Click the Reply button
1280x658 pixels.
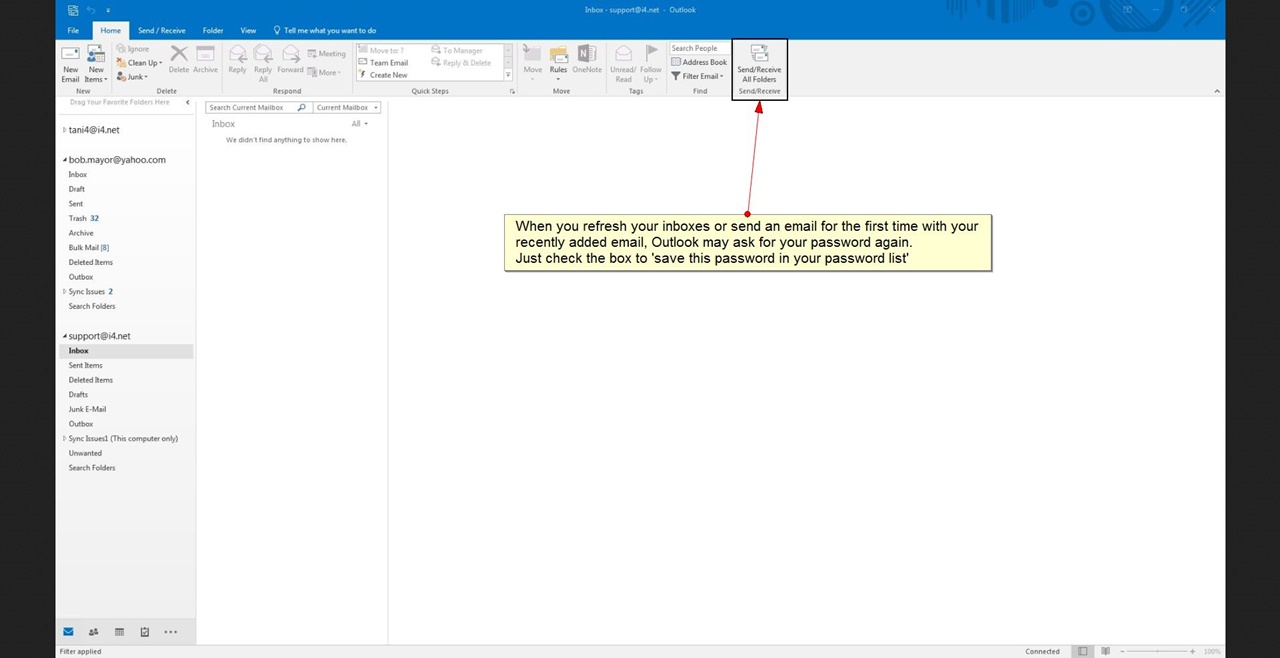237,60
